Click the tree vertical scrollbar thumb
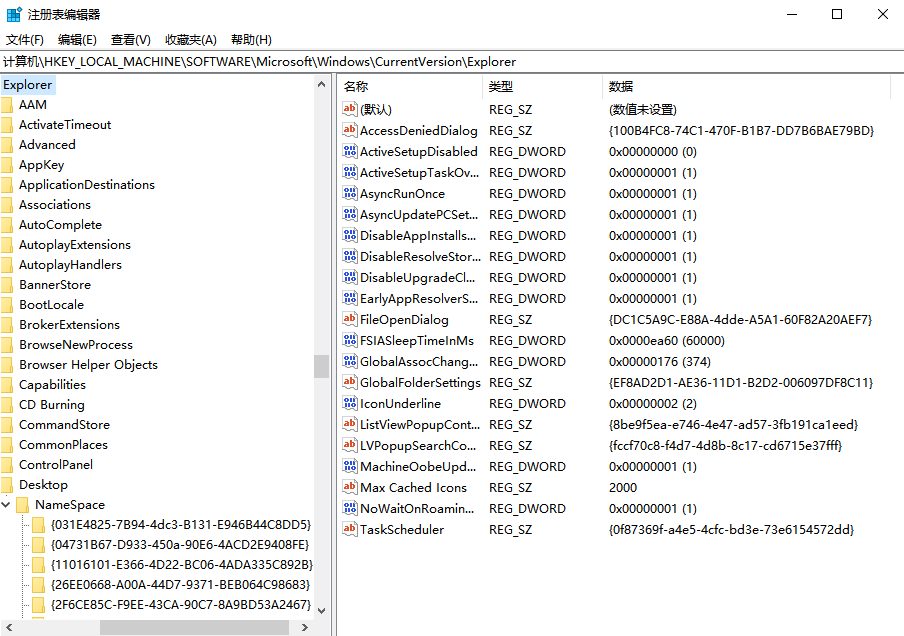The height and width of the screenshot is (636, 904). [x=322, y=366]
